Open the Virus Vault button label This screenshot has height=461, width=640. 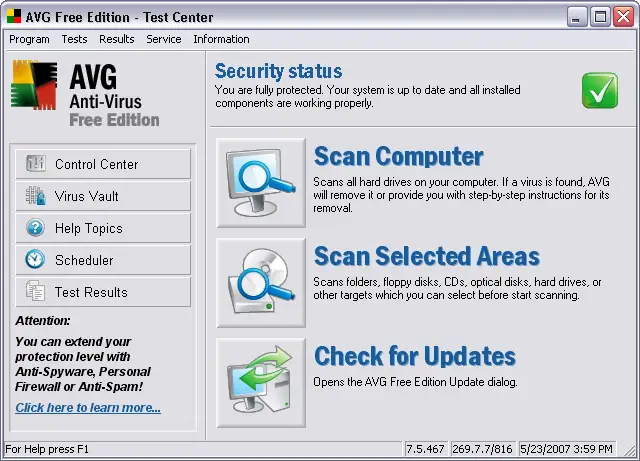(x=87, y=196)
